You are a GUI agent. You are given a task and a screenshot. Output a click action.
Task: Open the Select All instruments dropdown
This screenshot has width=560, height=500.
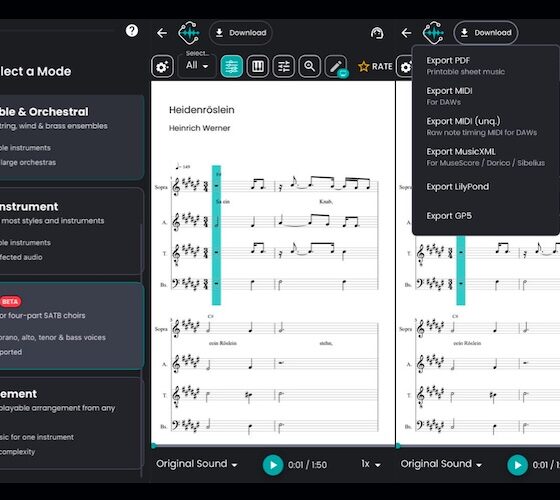click(197, 66)
